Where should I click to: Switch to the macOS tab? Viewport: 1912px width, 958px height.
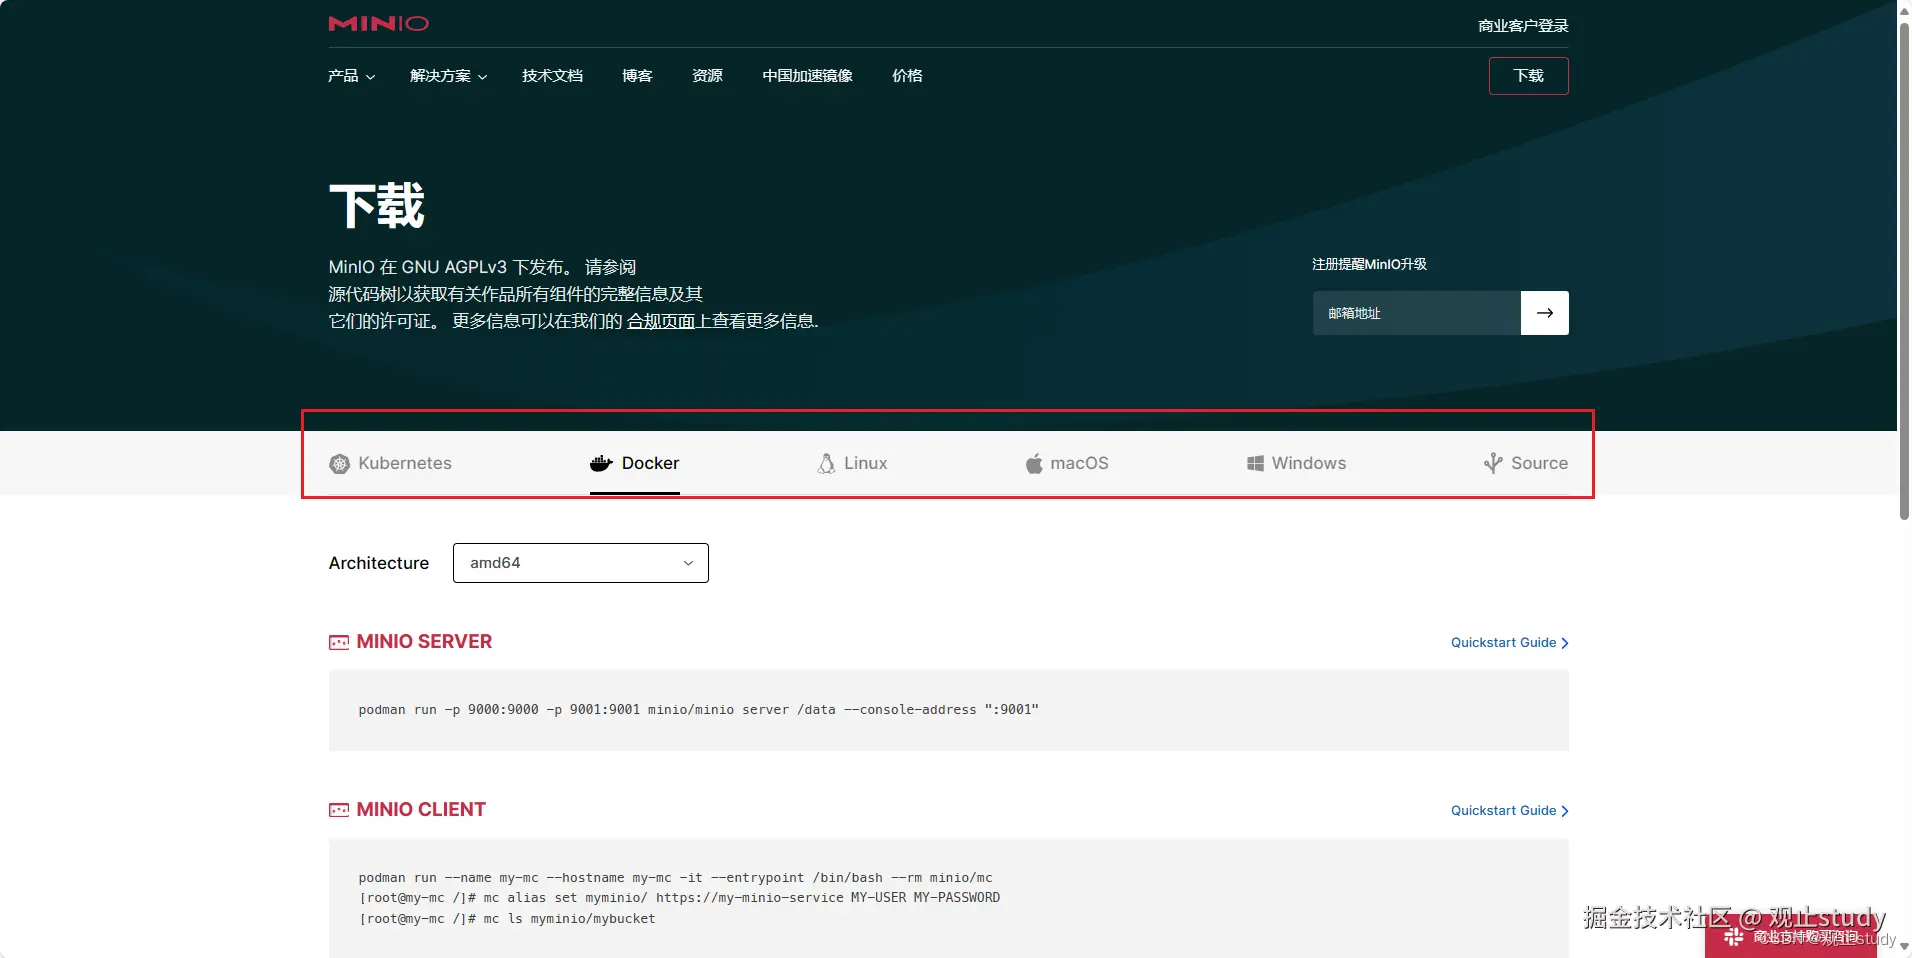1066,464
